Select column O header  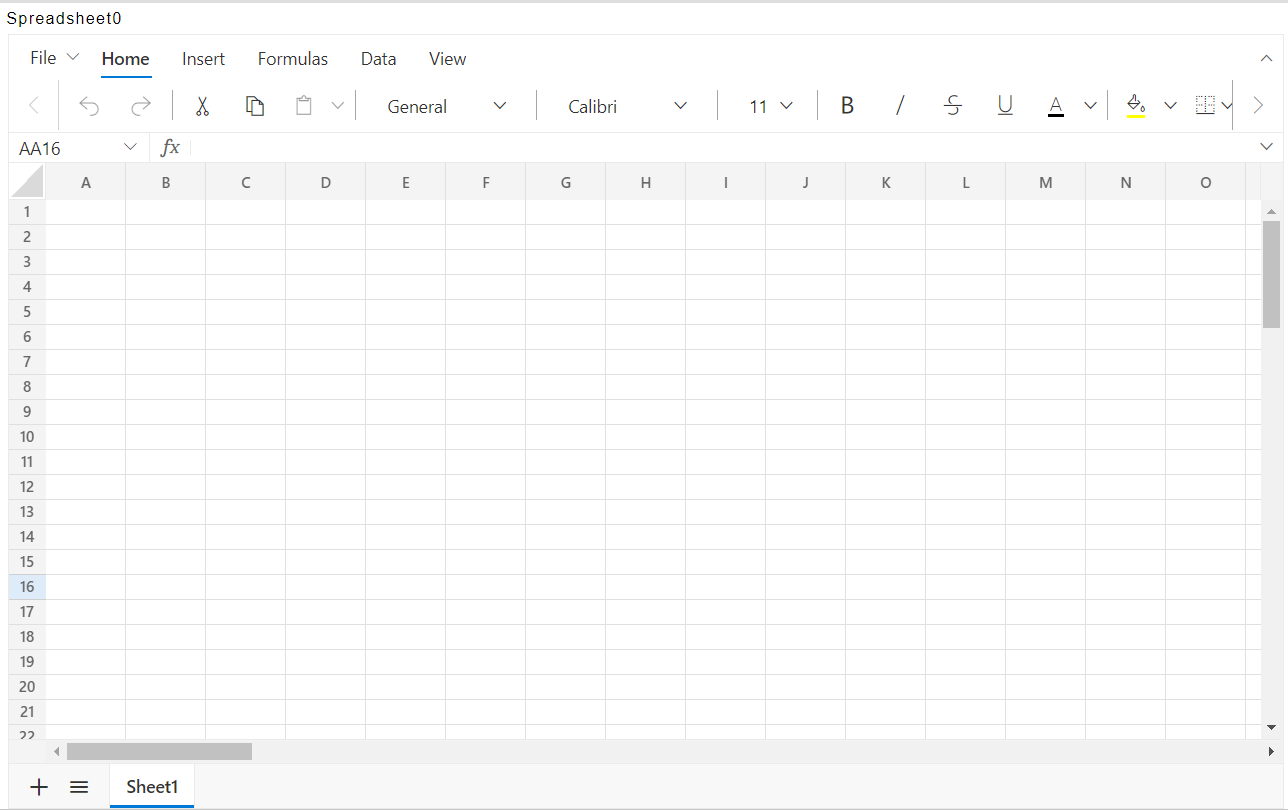1206,182
